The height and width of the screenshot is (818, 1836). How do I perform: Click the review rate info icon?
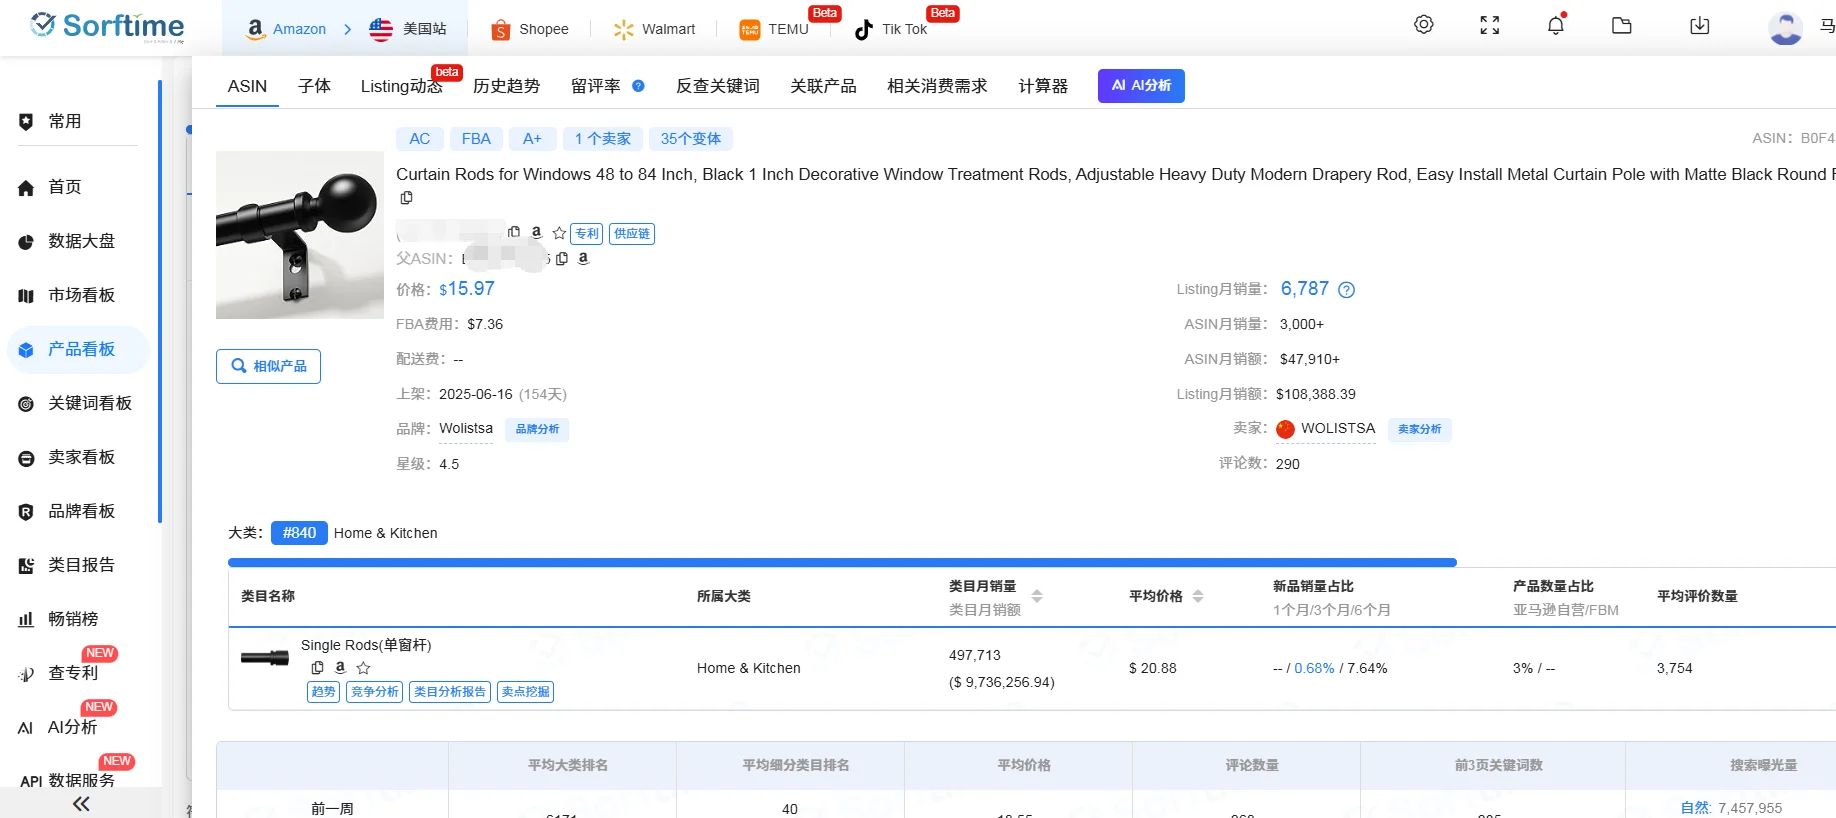click(638, 86)
